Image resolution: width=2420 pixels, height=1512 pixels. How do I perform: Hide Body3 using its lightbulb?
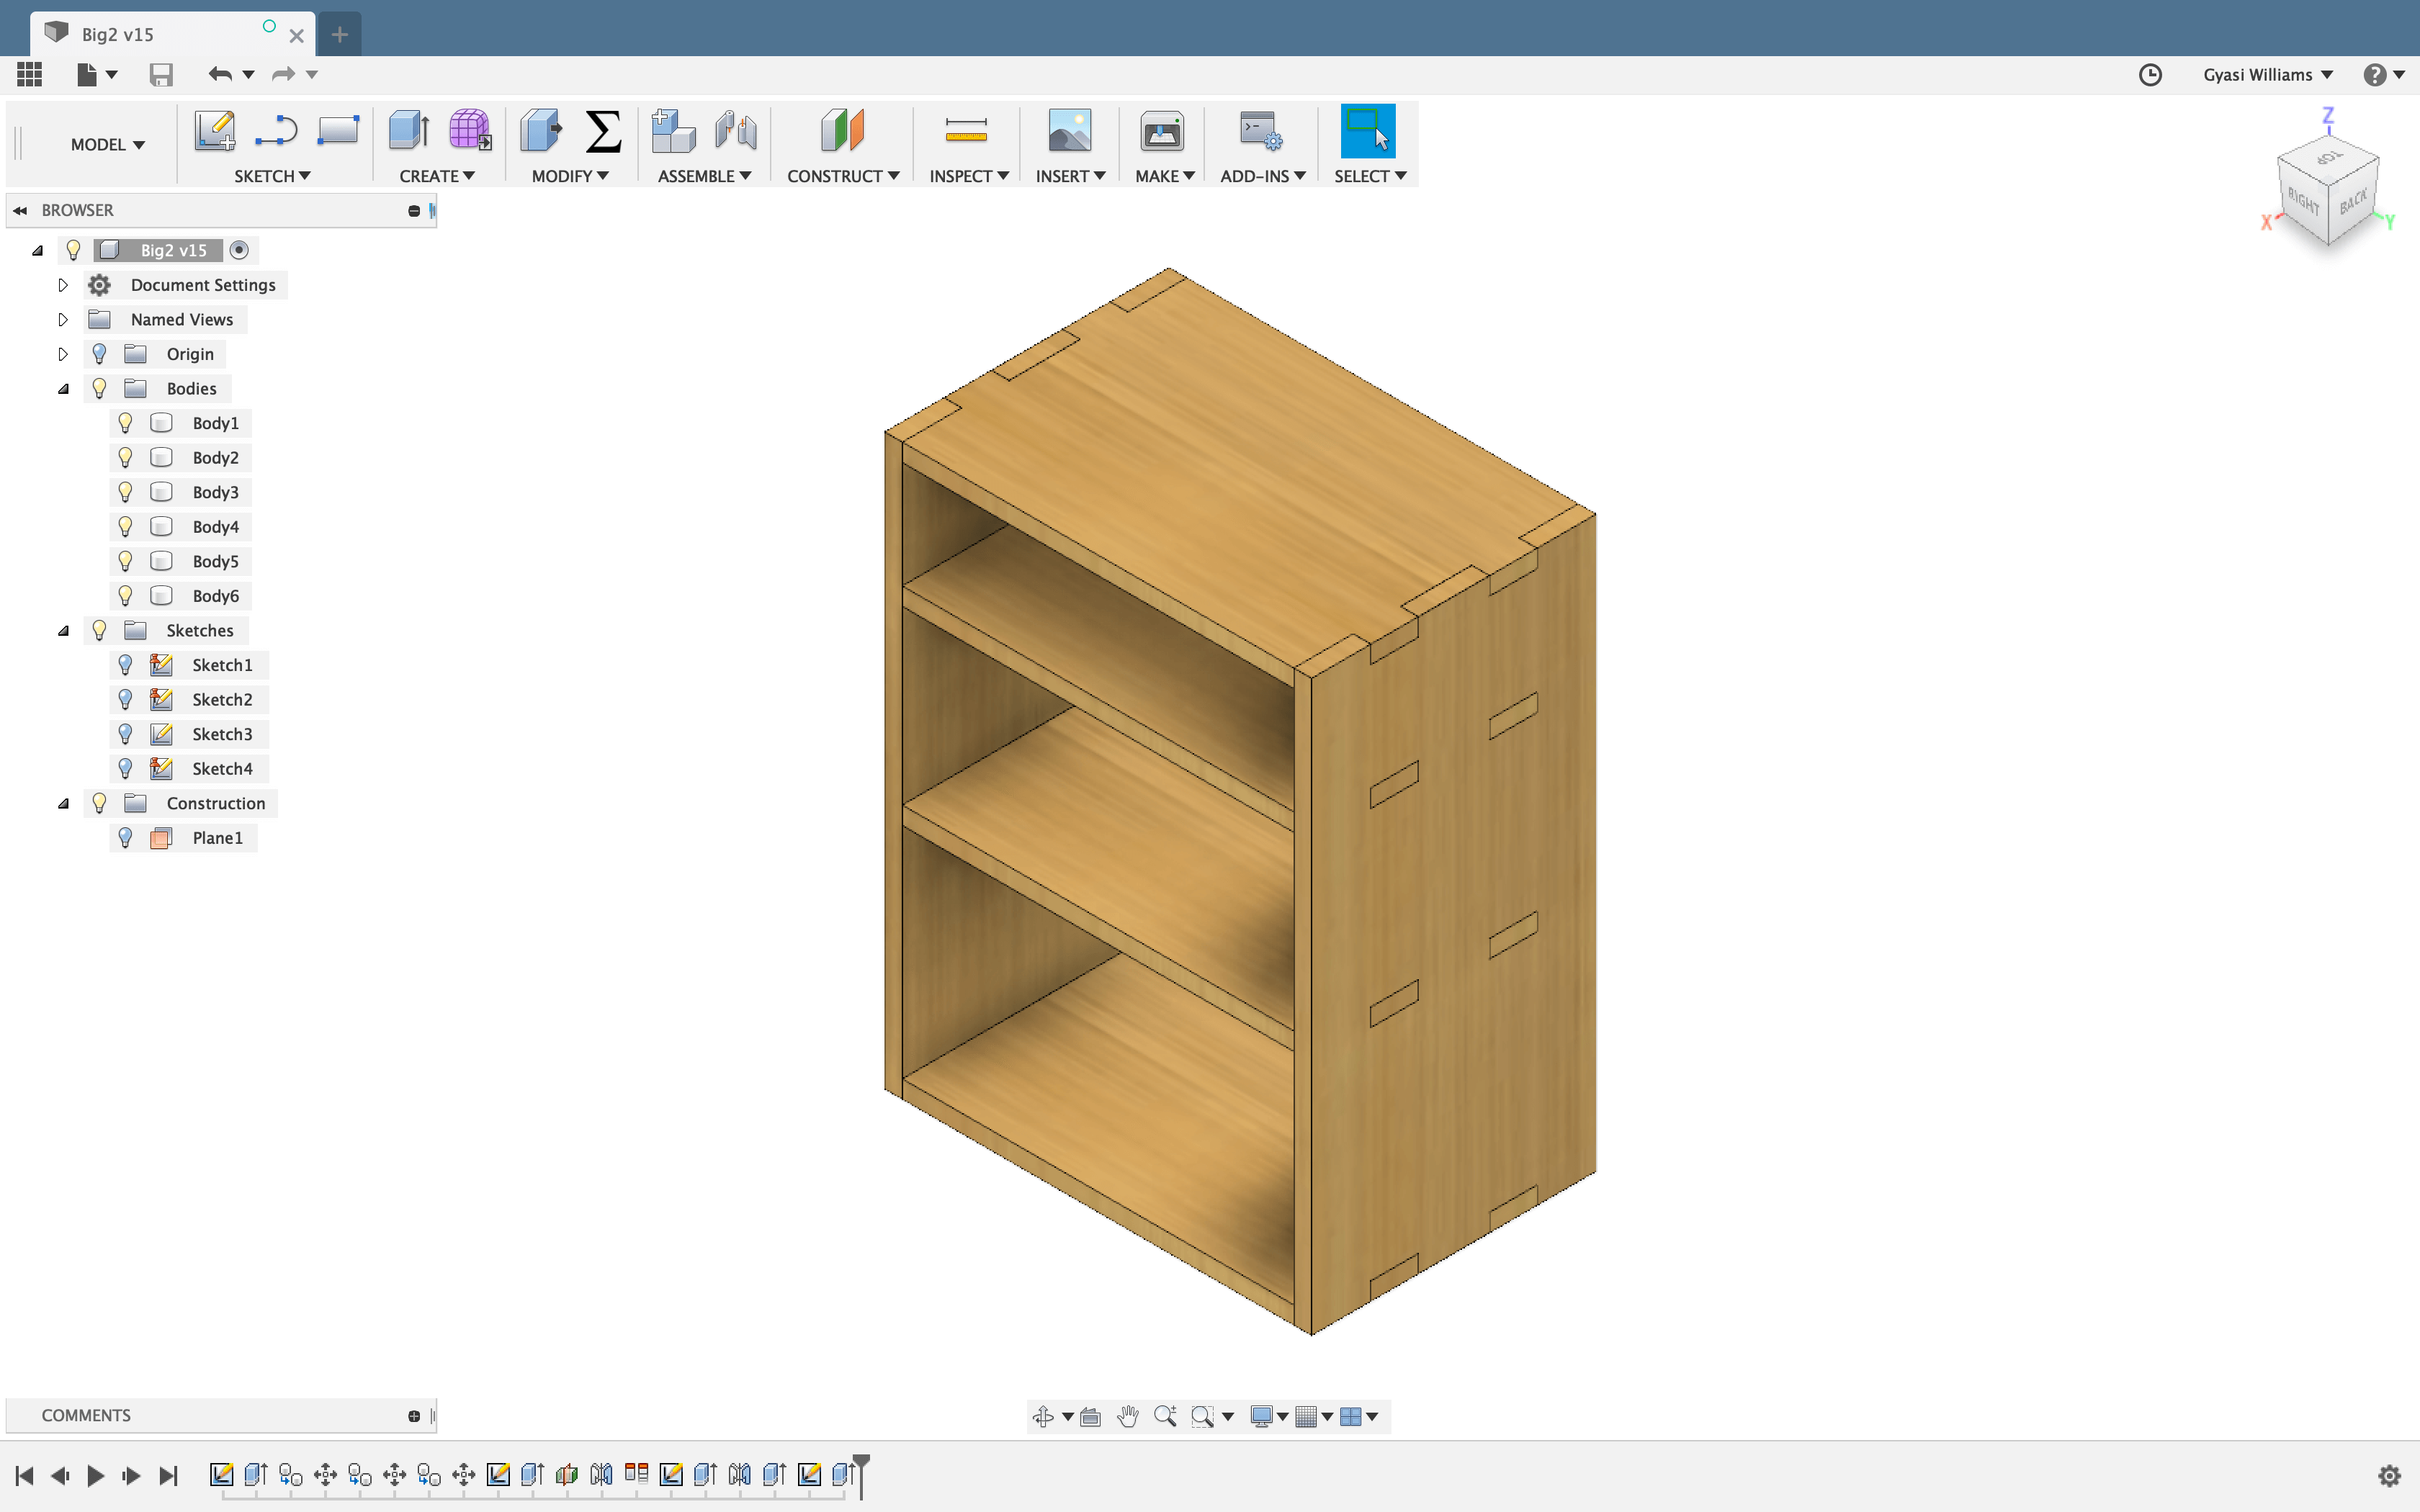click(125, 492)
